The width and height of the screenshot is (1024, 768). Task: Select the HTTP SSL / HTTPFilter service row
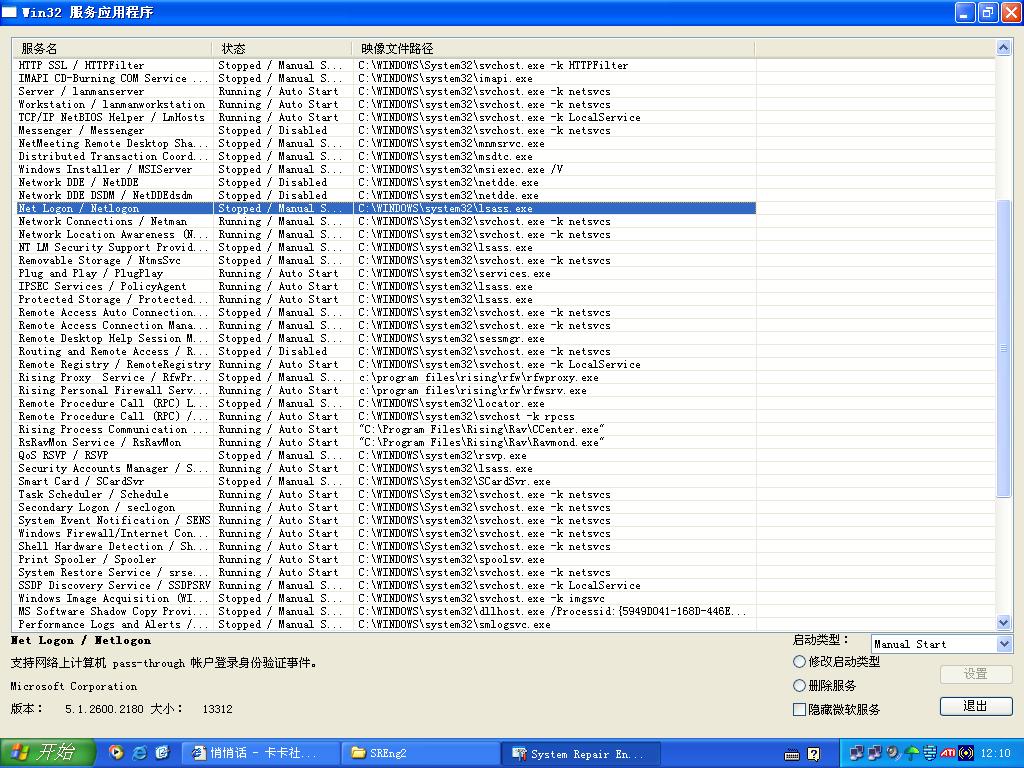pos(385,65)
